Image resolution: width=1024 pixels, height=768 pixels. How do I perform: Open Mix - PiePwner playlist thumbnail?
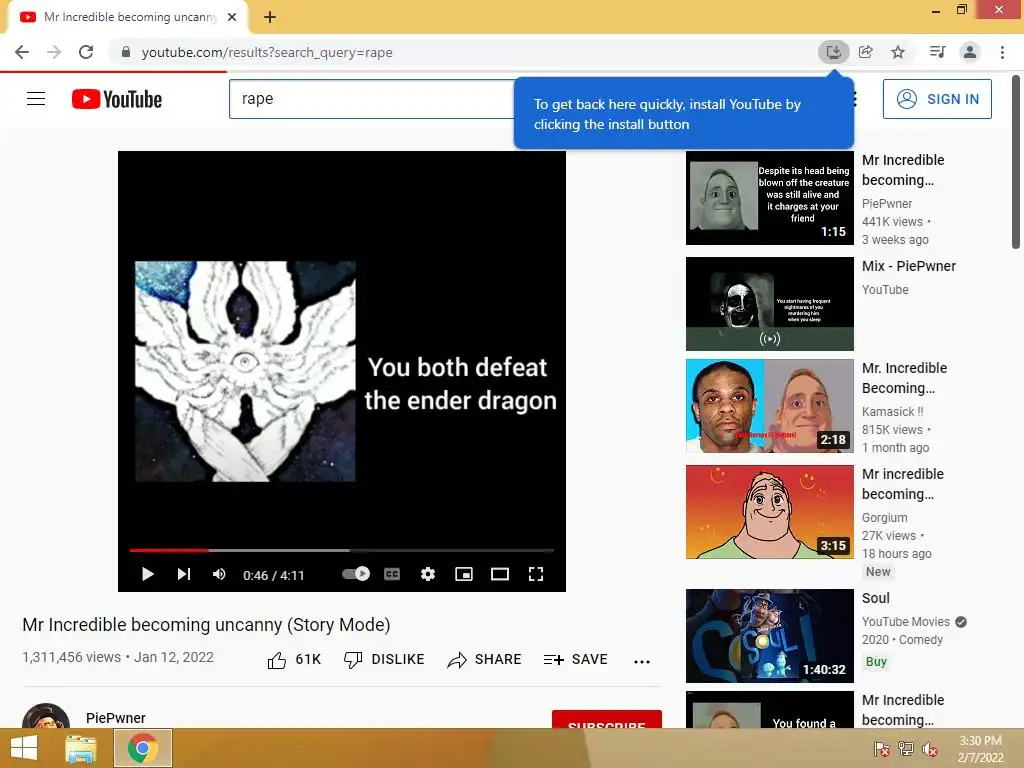pyautogui.click(x=769, y=304)
